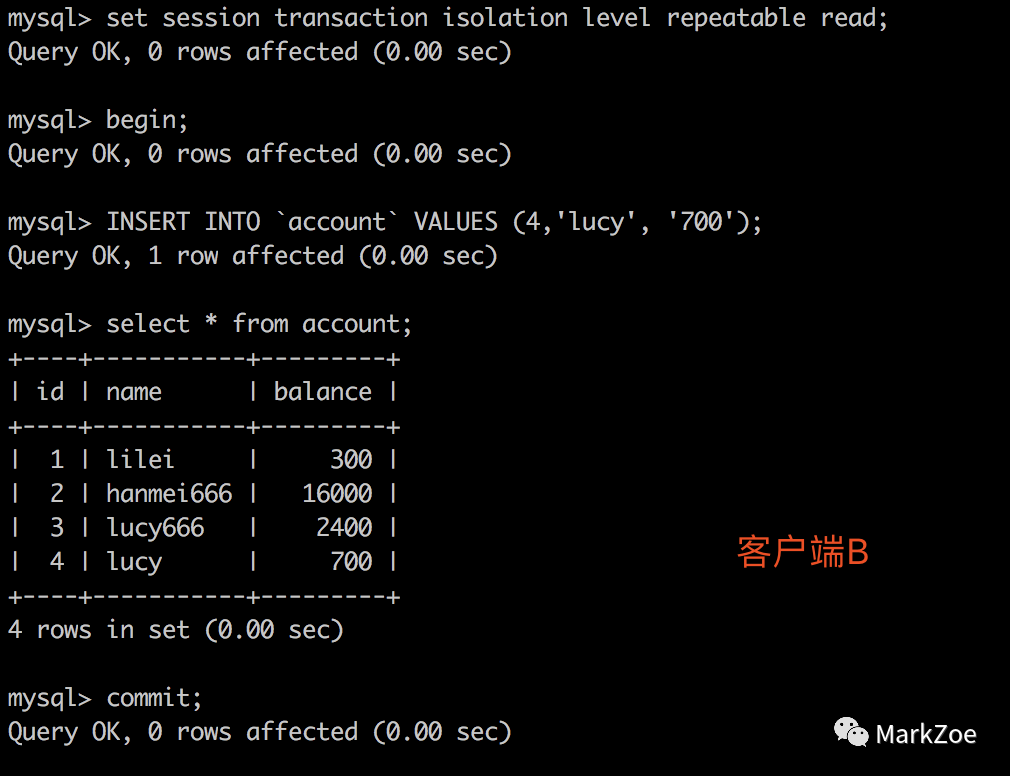Click the WeChat logo icon beside MarkZoe
Viewport: 1010px width, 776px height.
pyautogui.click(x=851, y=732)
